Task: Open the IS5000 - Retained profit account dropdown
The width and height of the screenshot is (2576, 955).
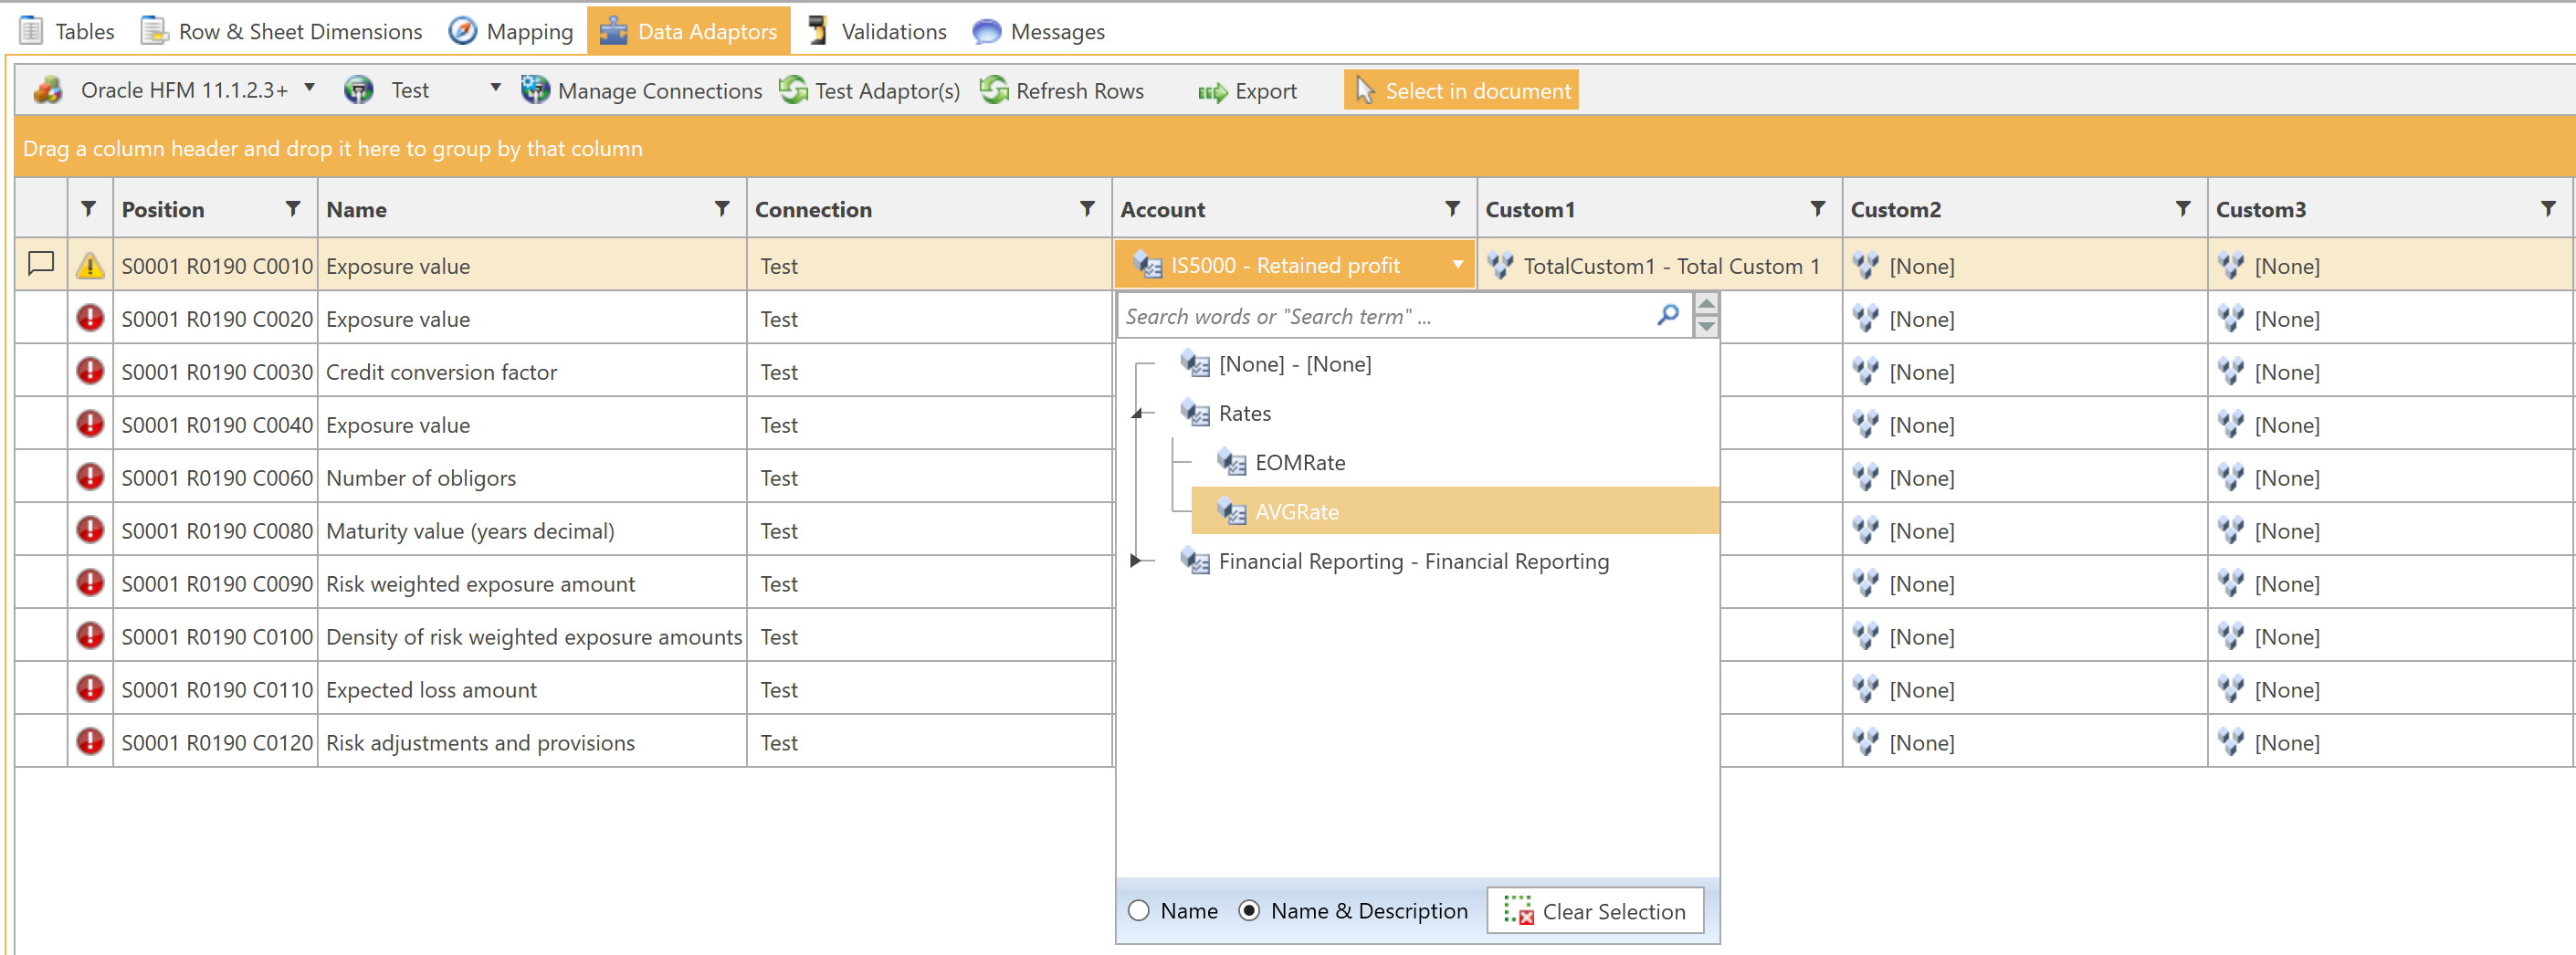Action: click(x=1458, y=264)
